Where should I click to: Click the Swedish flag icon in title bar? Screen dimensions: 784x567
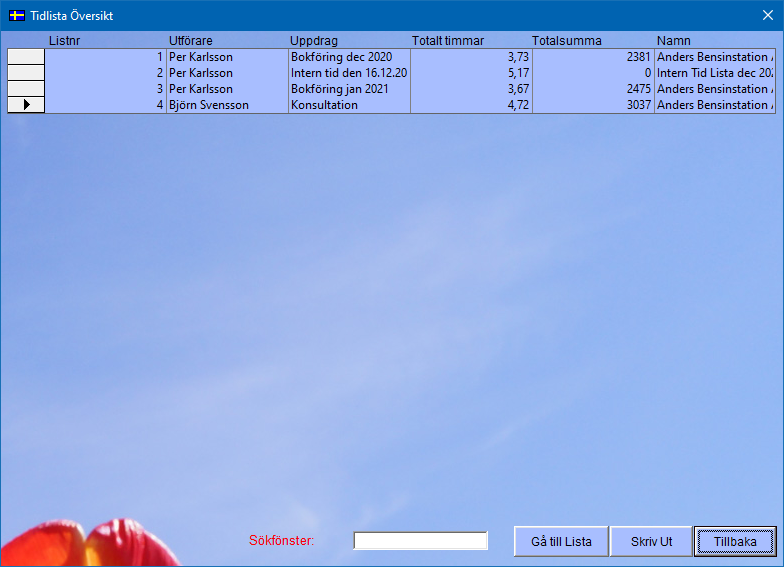[17, 15]
